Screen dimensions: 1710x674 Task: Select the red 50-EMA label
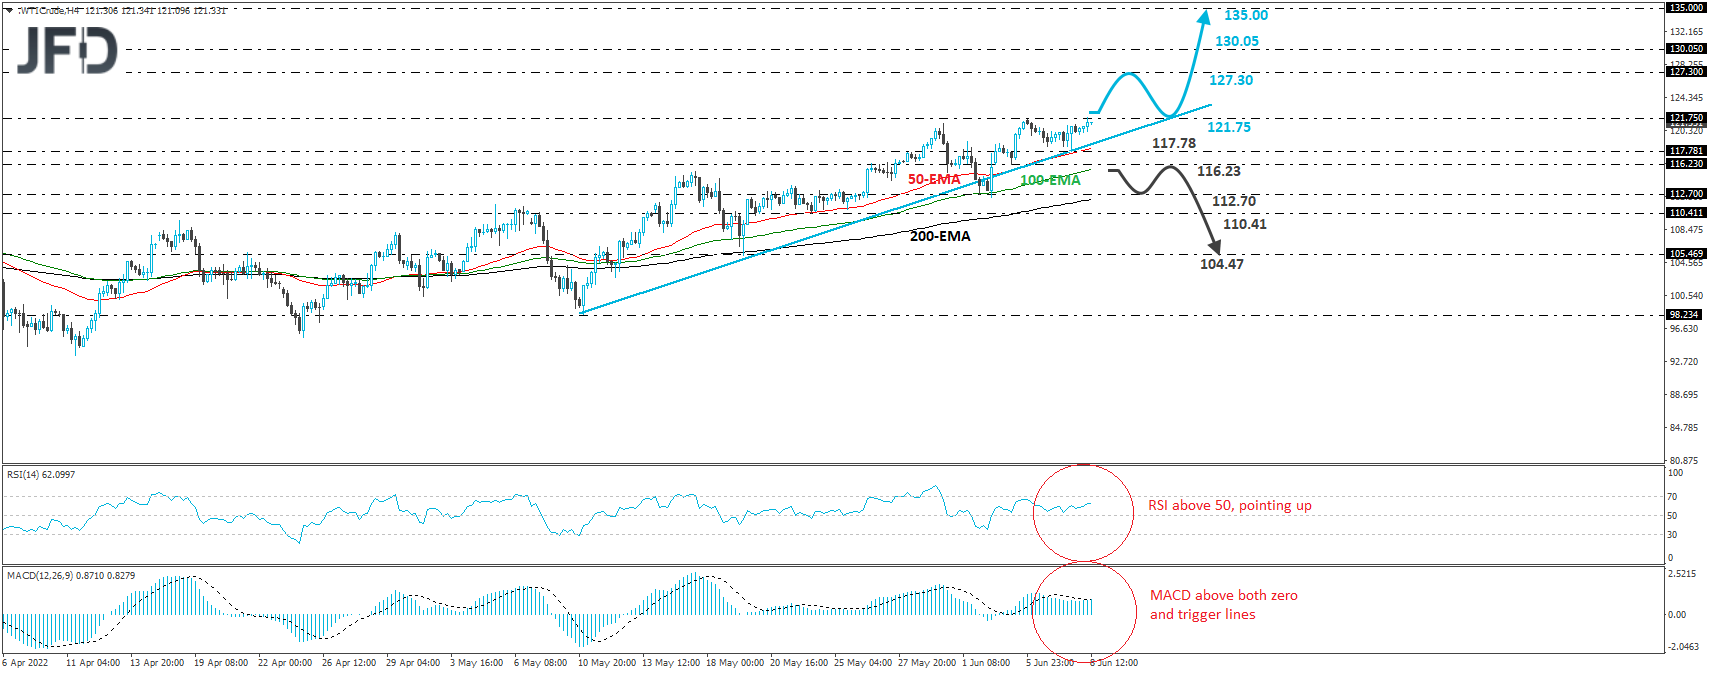coord(934,179)
